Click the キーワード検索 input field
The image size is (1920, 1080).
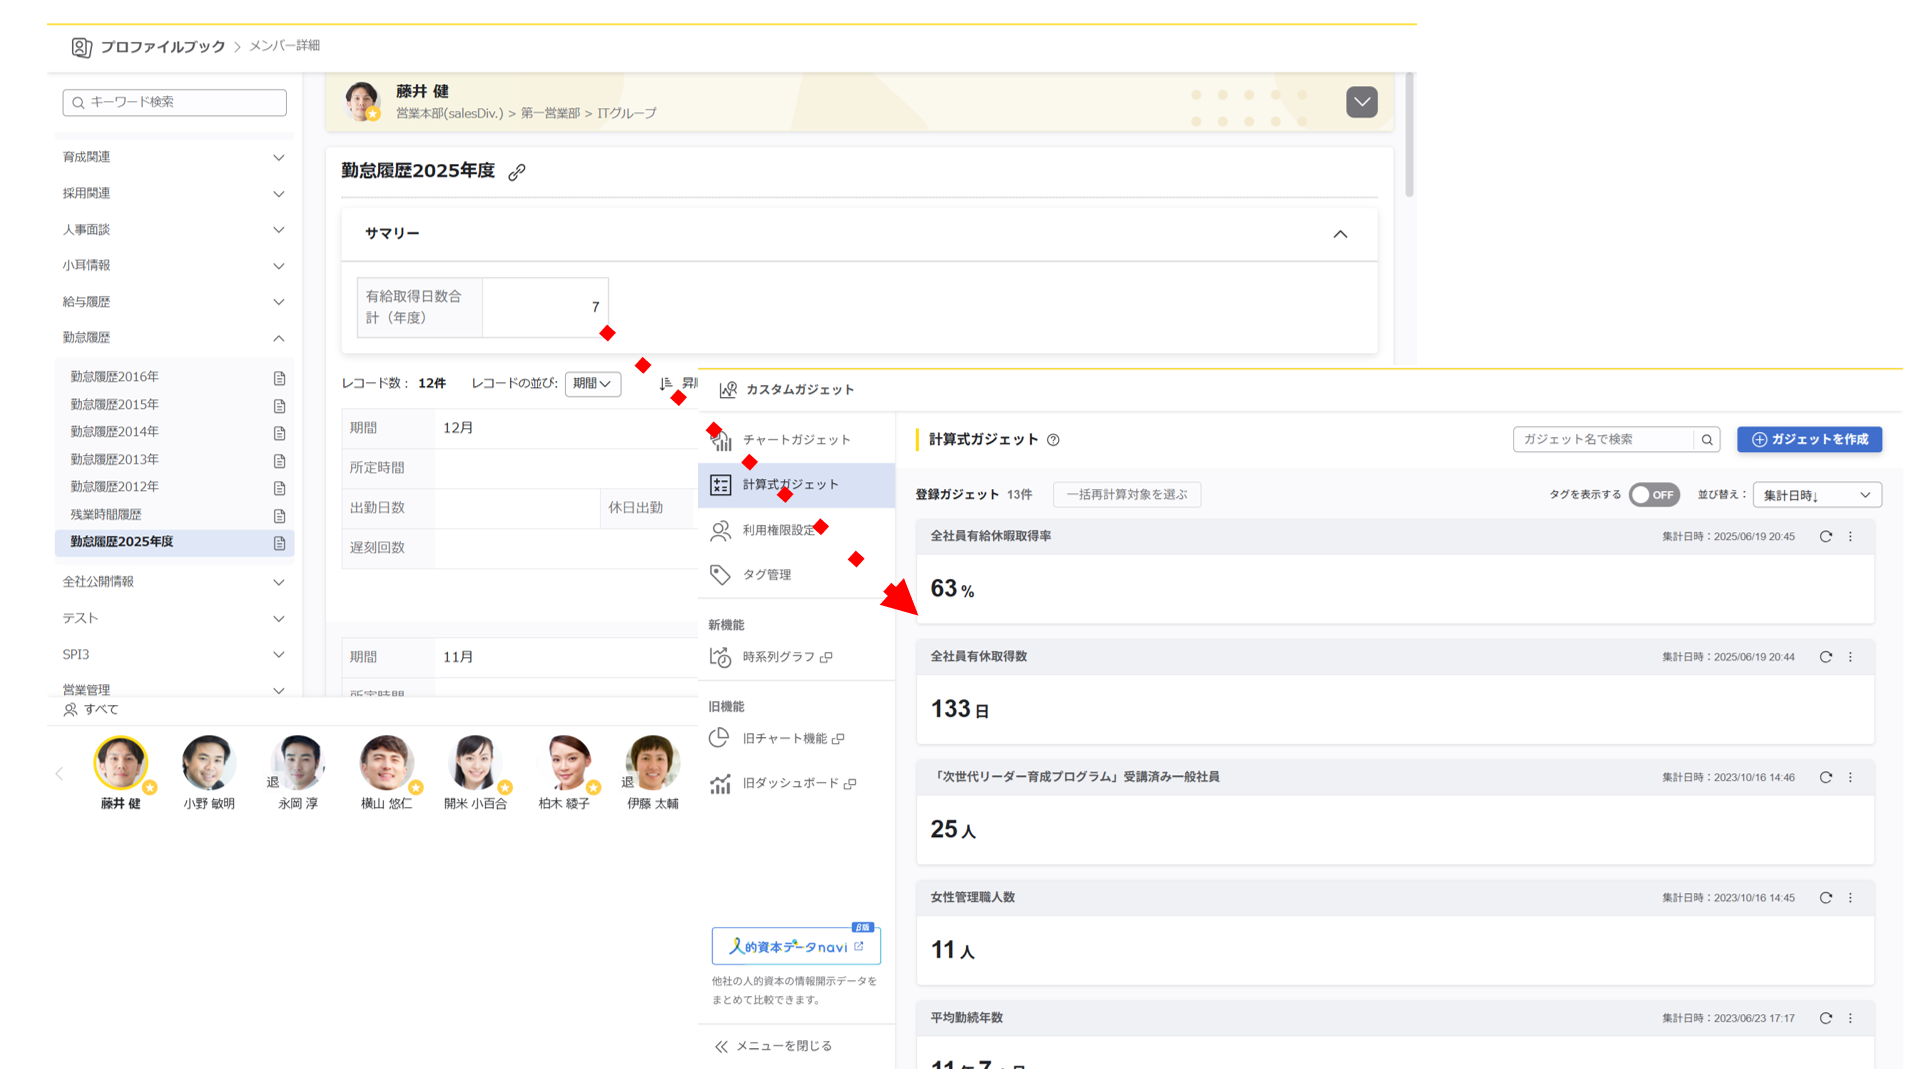coord(175,102)
